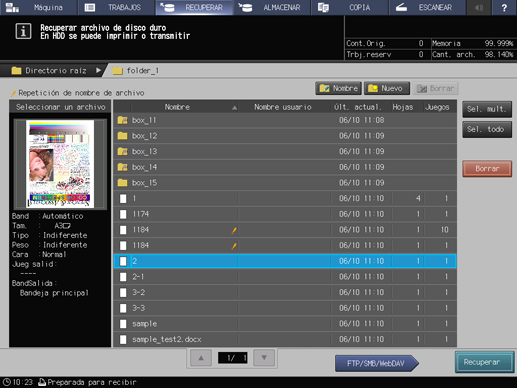Open the ESCANEAR tab

427,7
